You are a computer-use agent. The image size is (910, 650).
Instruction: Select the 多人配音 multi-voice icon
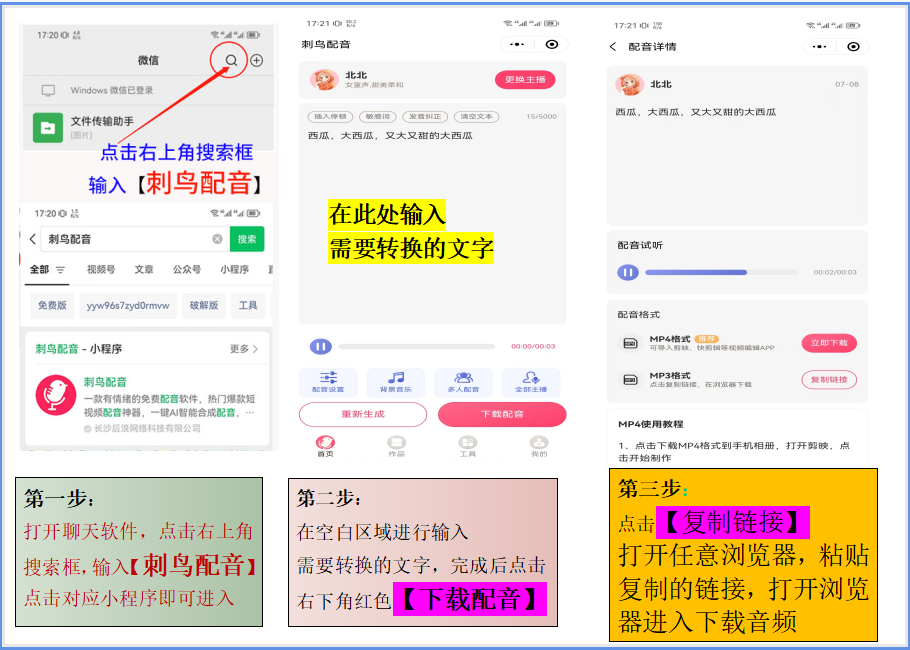pos(463,380)
